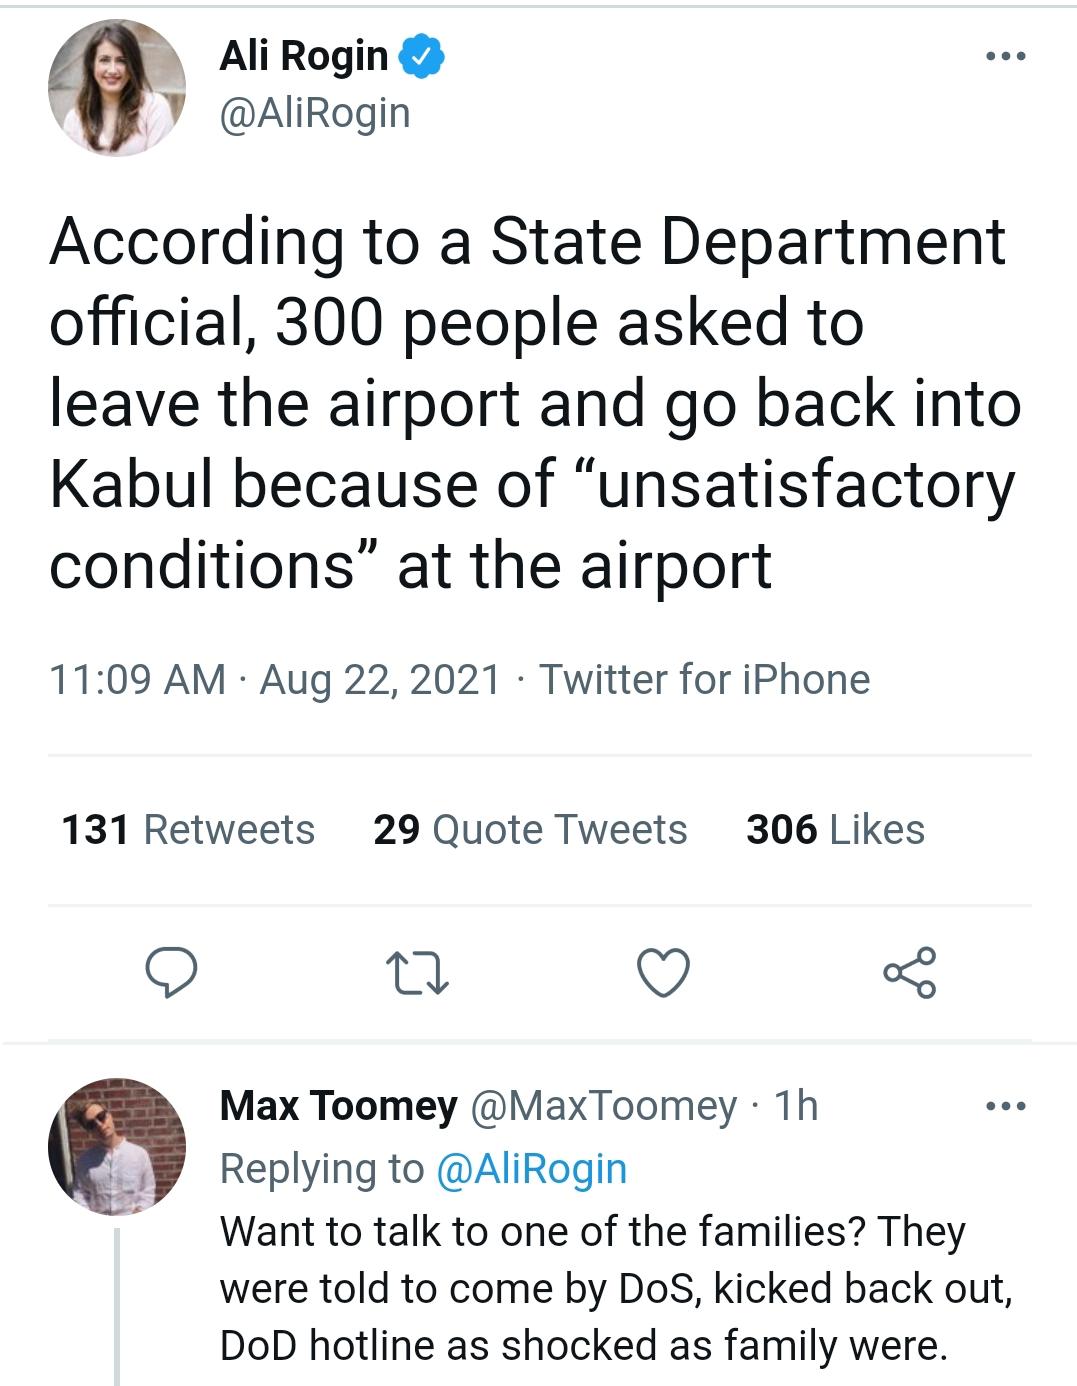Click the 1h timestamp on Max Toomey's reply
The width and height of the screenshot is (1077, 1386).
pos(797,1106)
